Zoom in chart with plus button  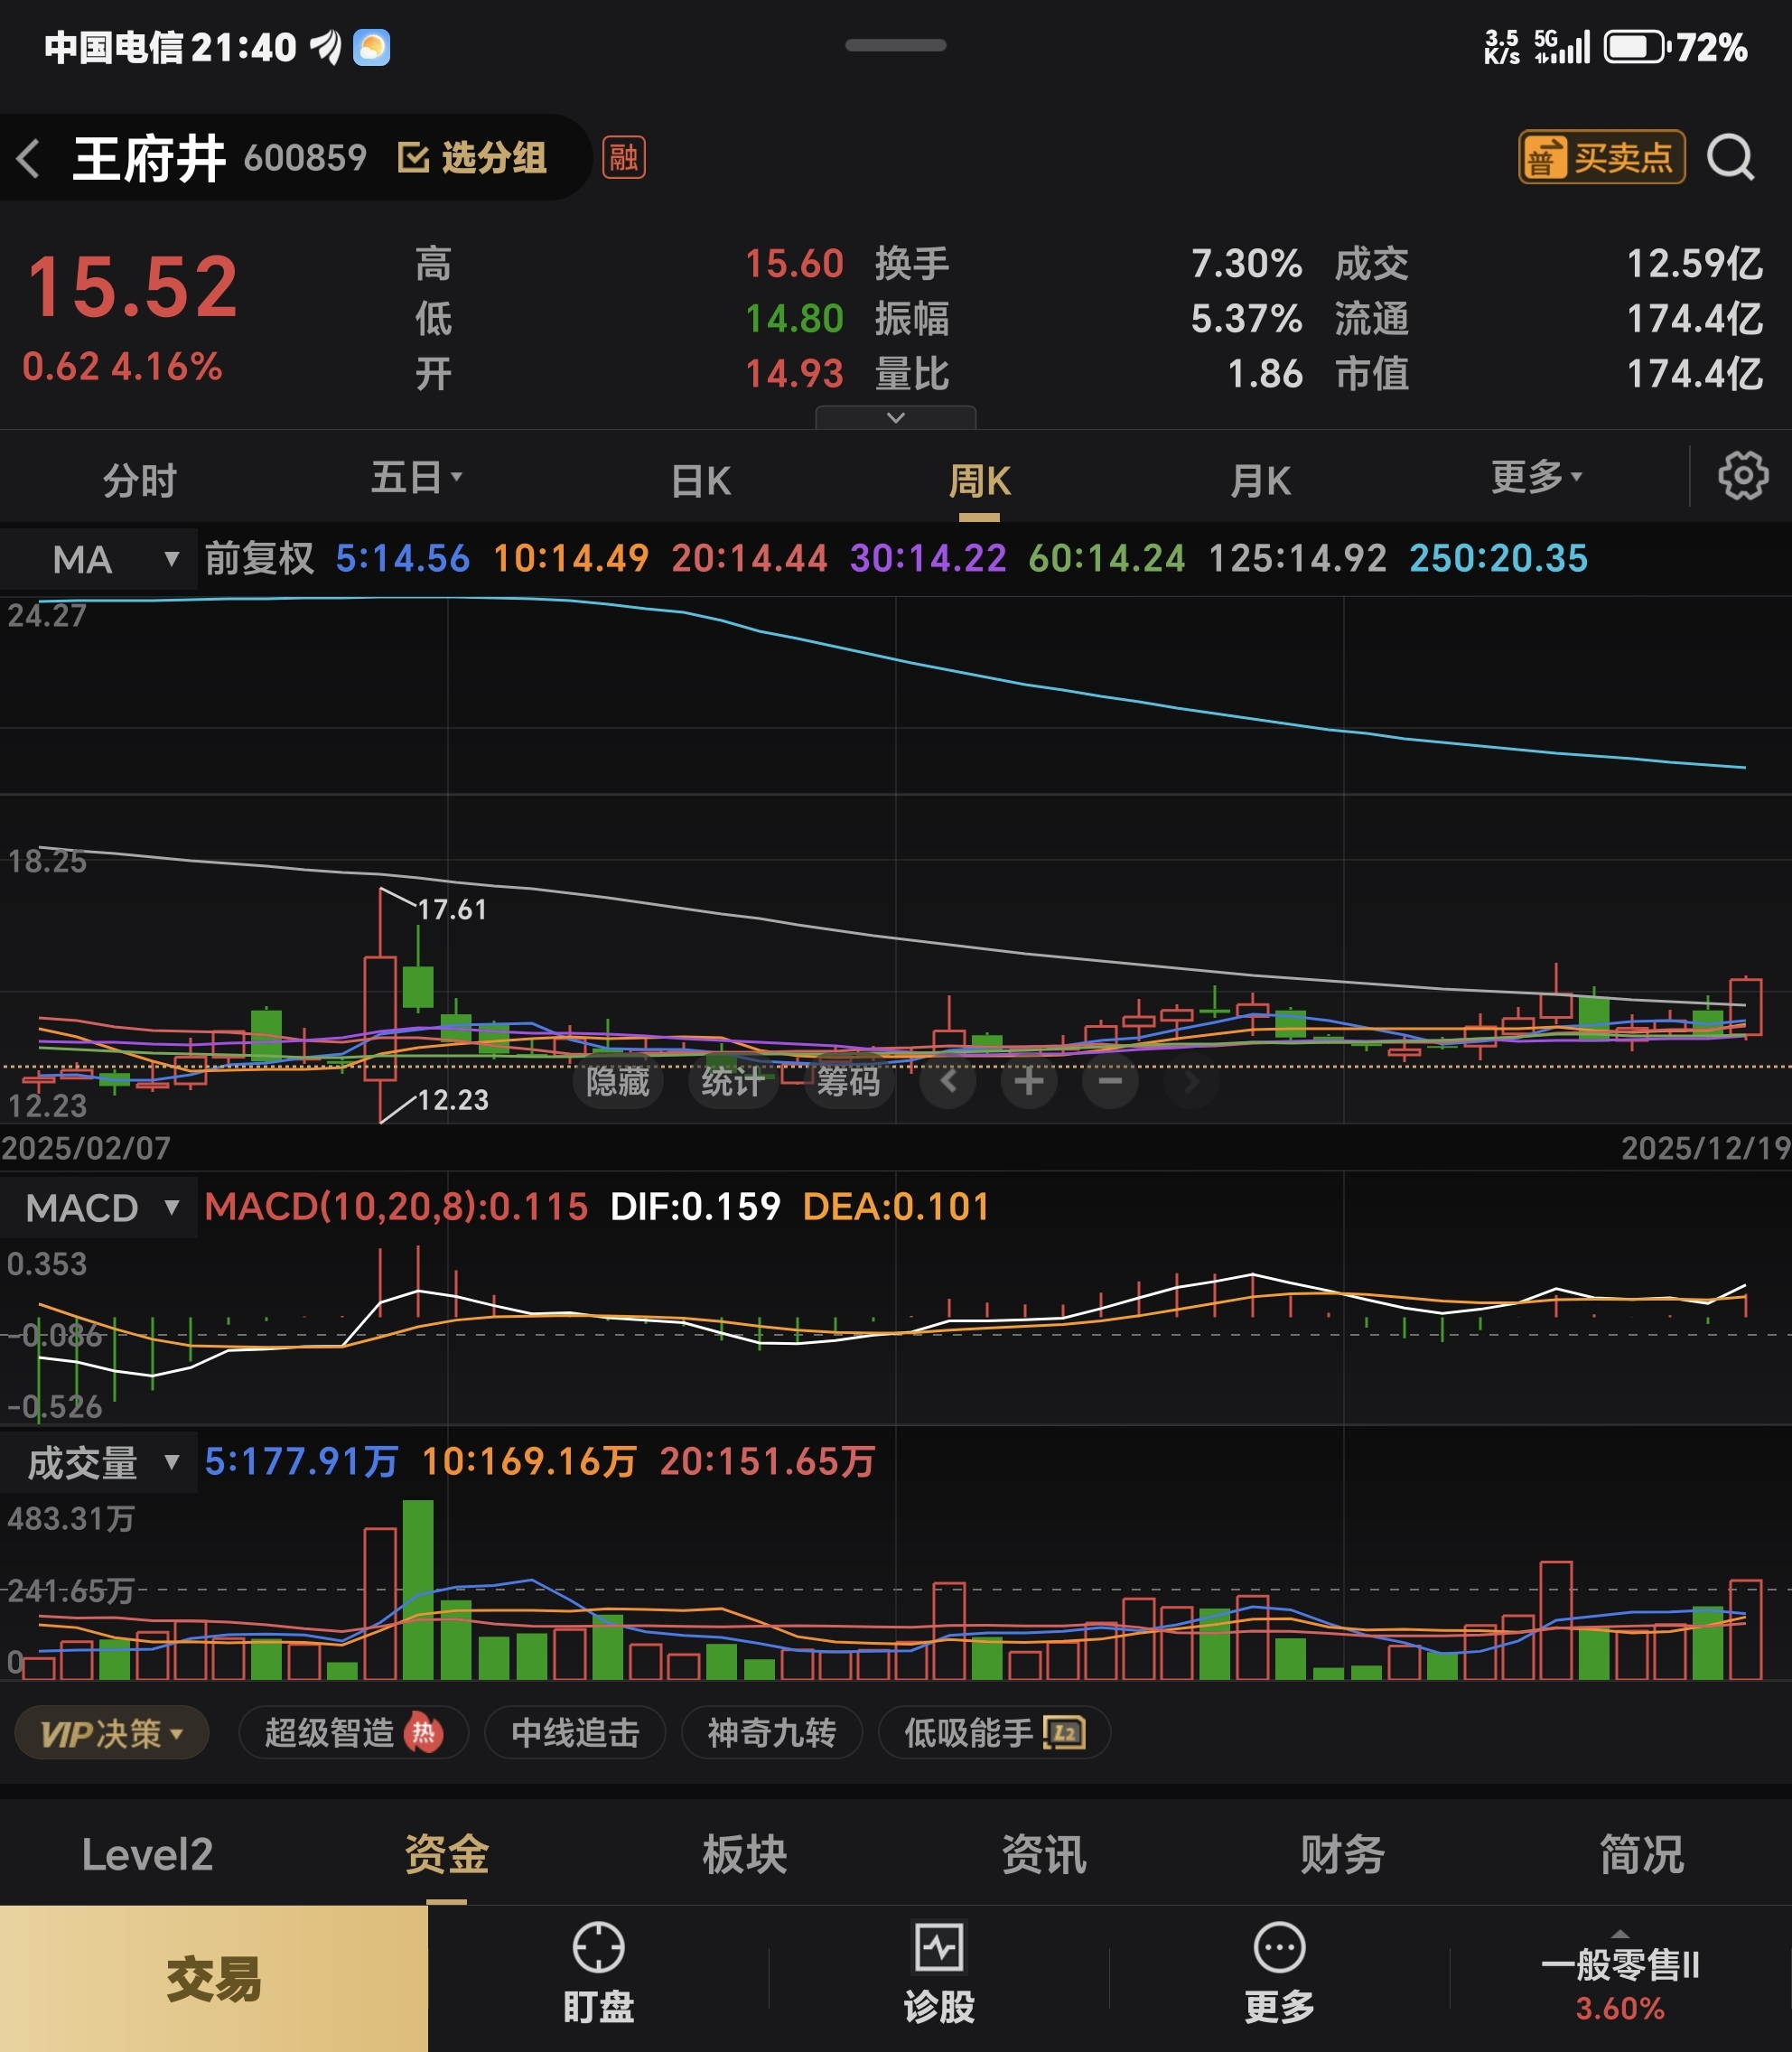(x=1029, y=1081)
